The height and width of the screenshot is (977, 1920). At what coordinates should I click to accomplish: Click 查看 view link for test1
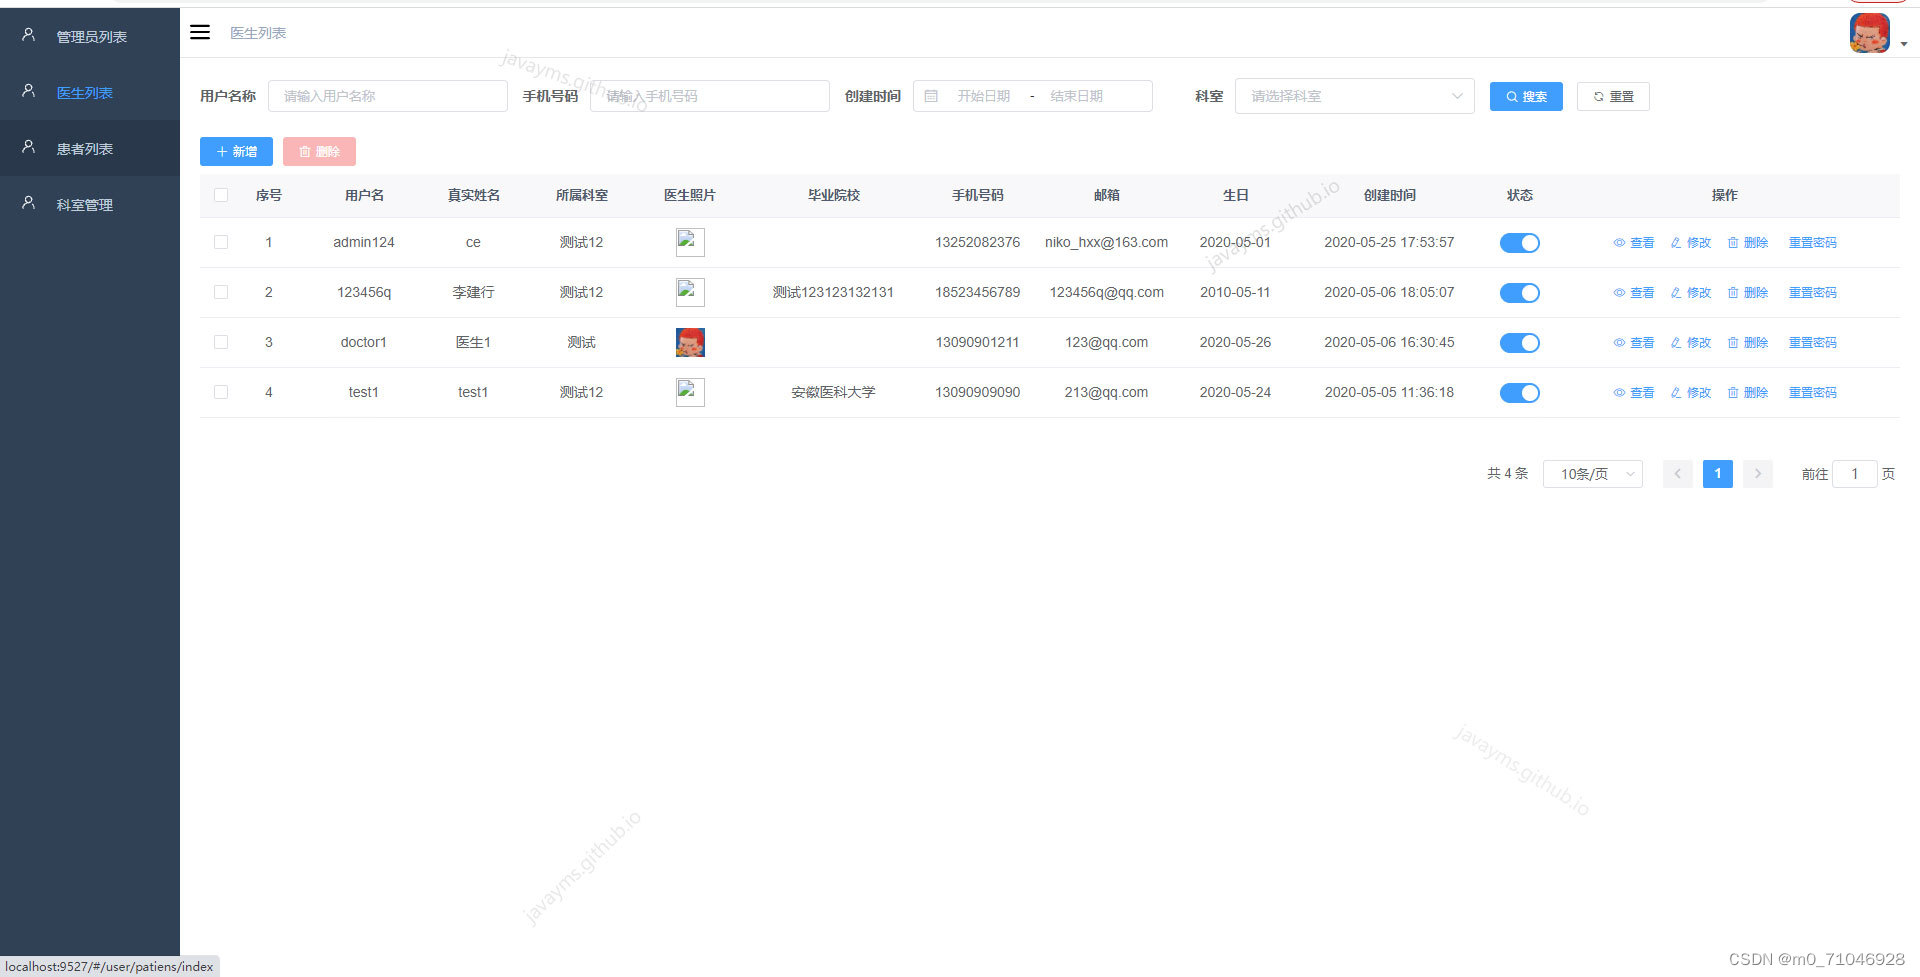point(1633,392)
